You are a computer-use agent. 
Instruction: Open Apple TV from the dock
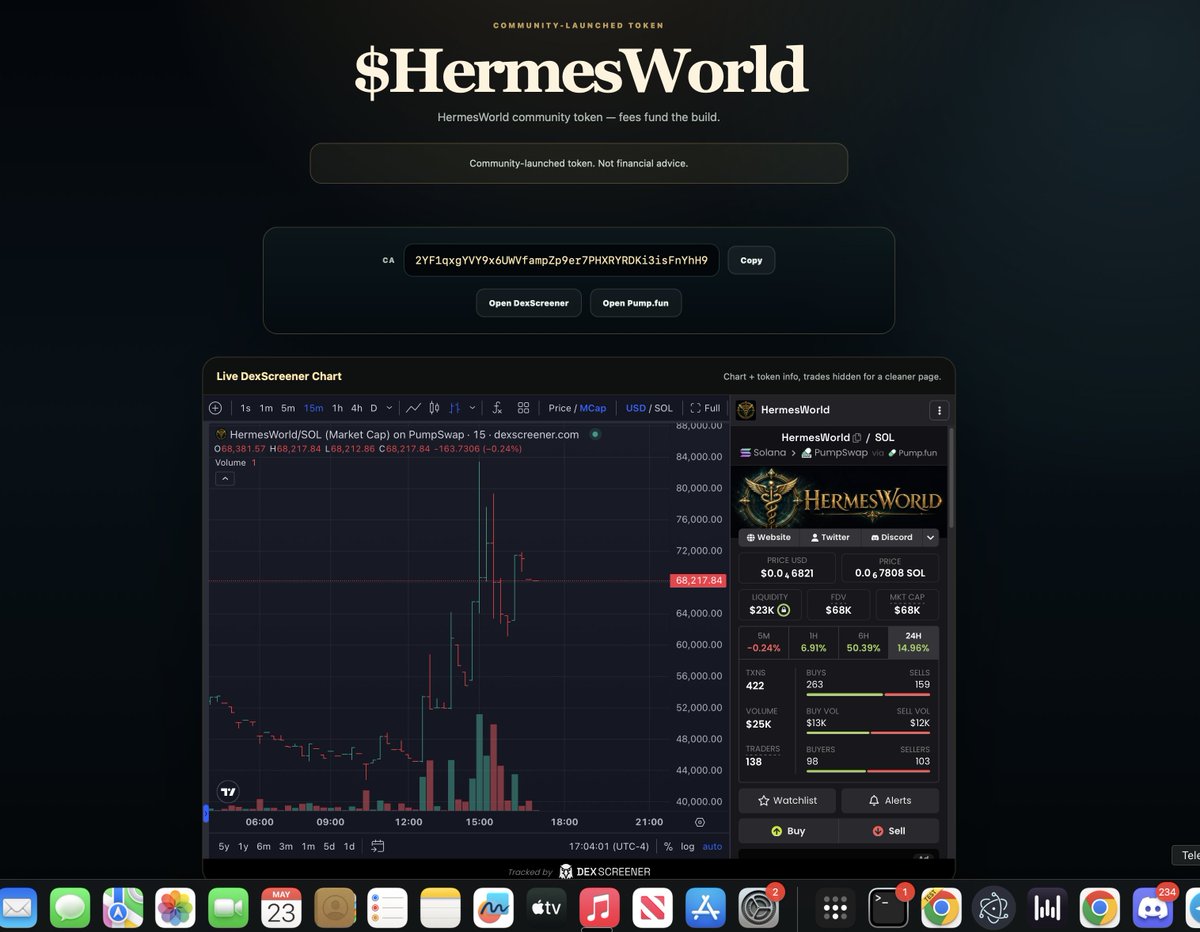click(546, 907)
